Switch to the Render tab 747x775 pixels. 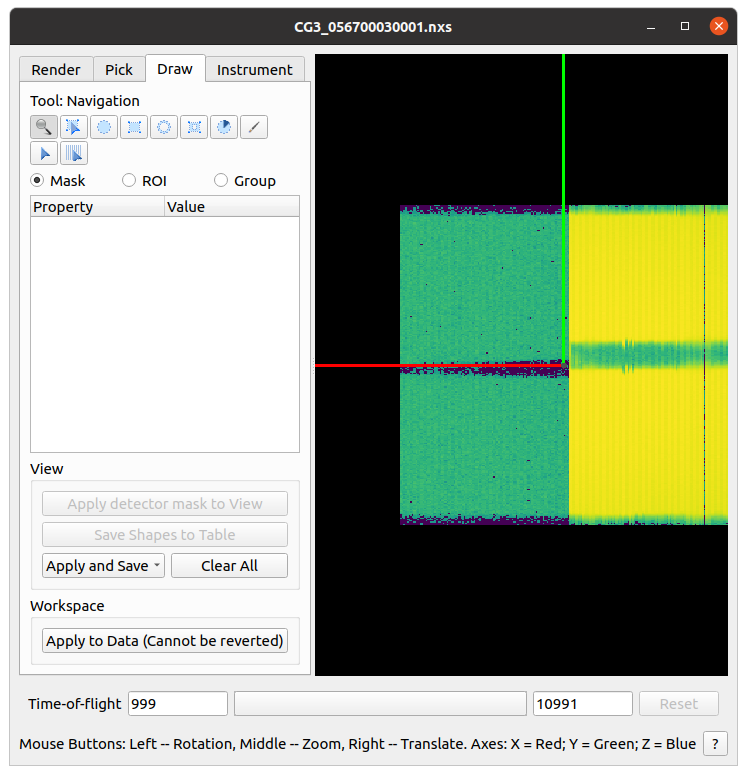(x=56, y=69)
